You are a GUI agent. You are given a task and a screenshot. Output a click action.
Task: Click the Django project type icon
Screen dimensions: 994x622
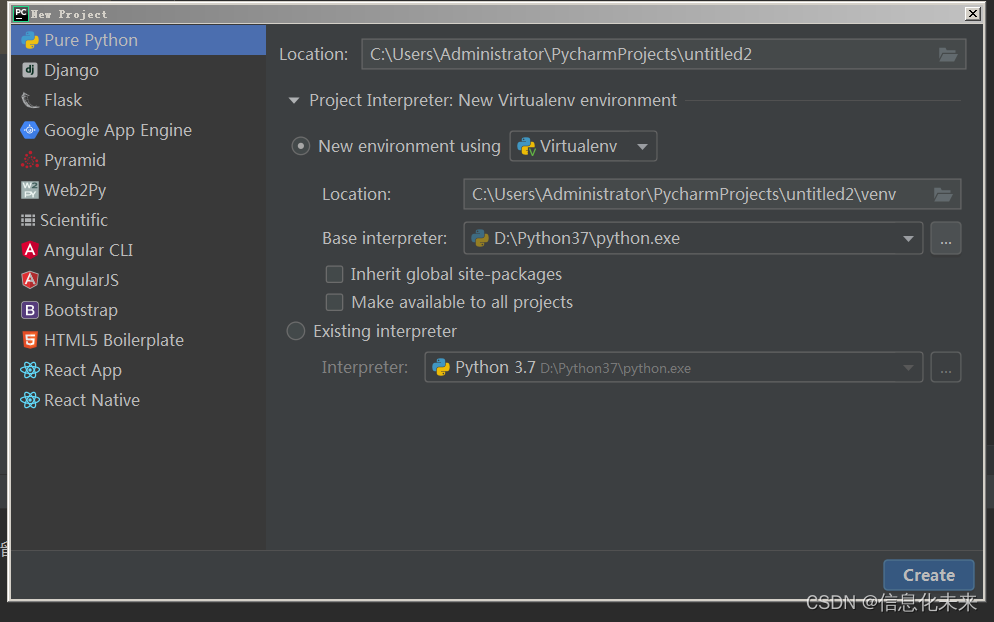[x=30, y=70]
